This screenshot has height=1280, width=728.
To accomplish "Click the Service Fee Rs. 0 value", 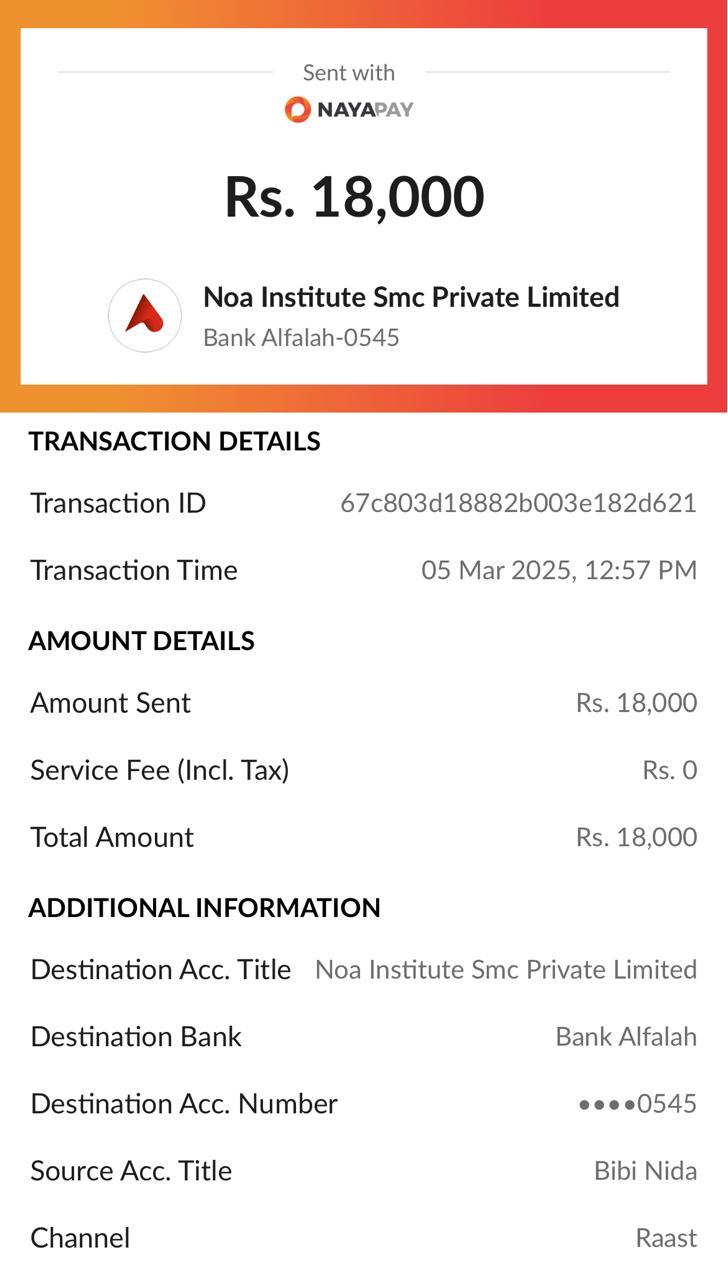I will pyautogui.click(x=669, y=770).
